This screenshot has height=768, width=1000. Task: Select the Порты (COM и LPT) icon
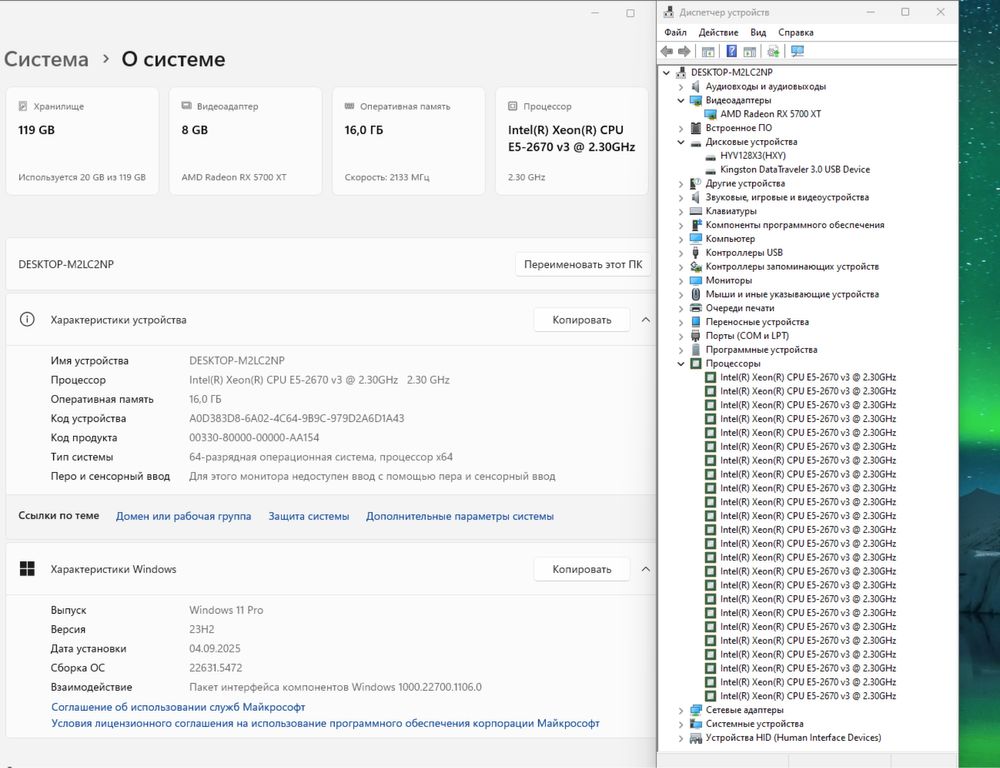696,336
